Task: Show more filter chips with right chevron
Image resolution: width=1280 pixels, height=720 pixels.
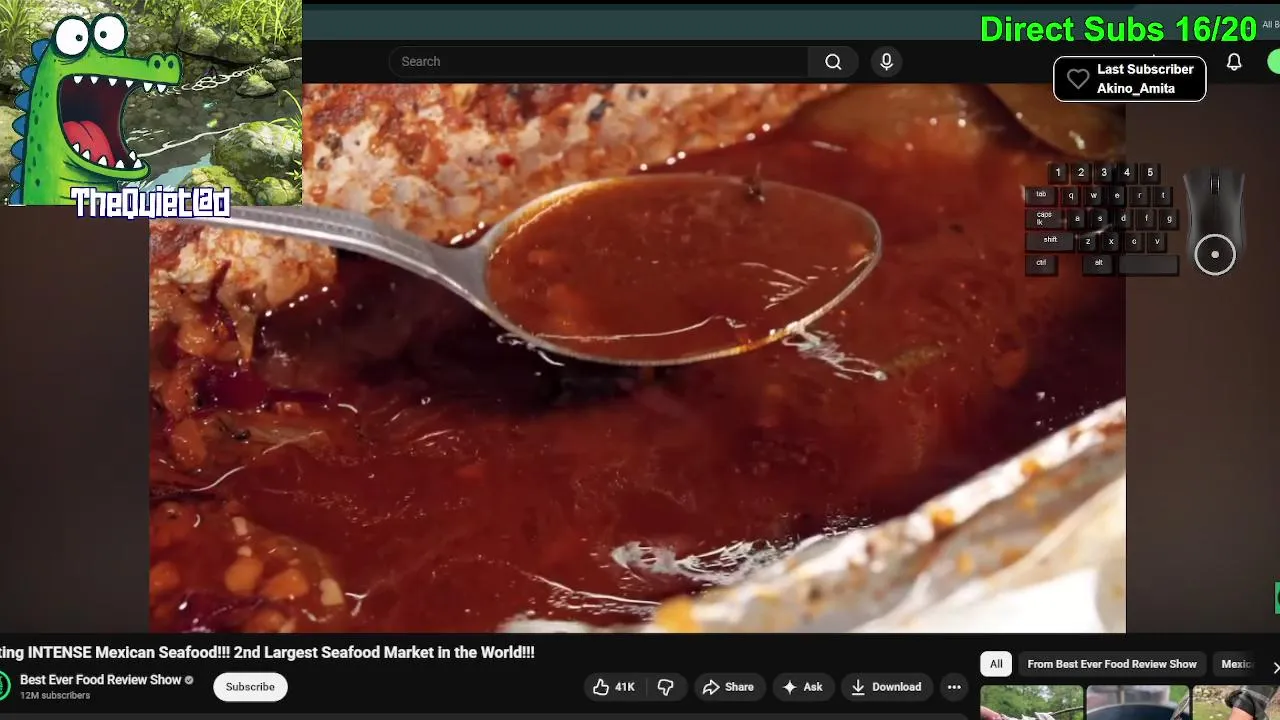Action: click(x=1274, y=666)
